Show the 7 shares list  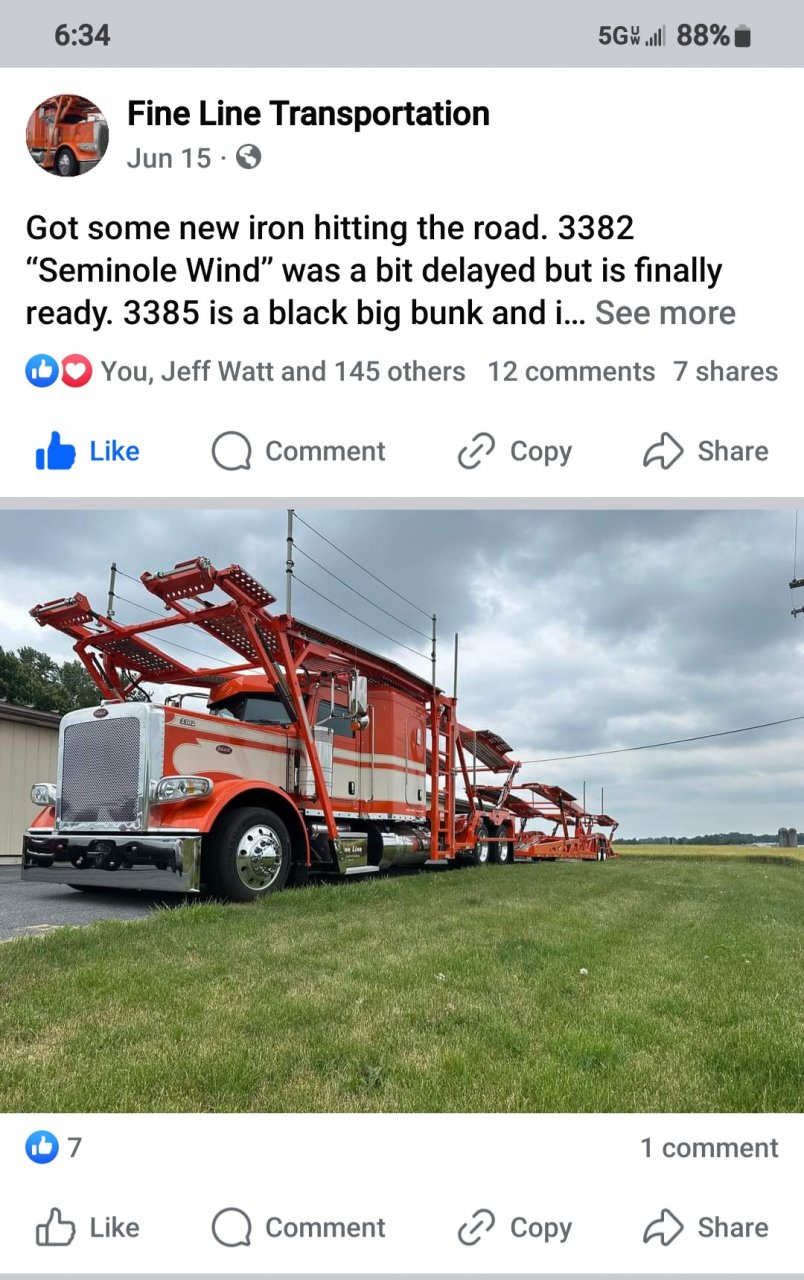click(x=725, y=372)
